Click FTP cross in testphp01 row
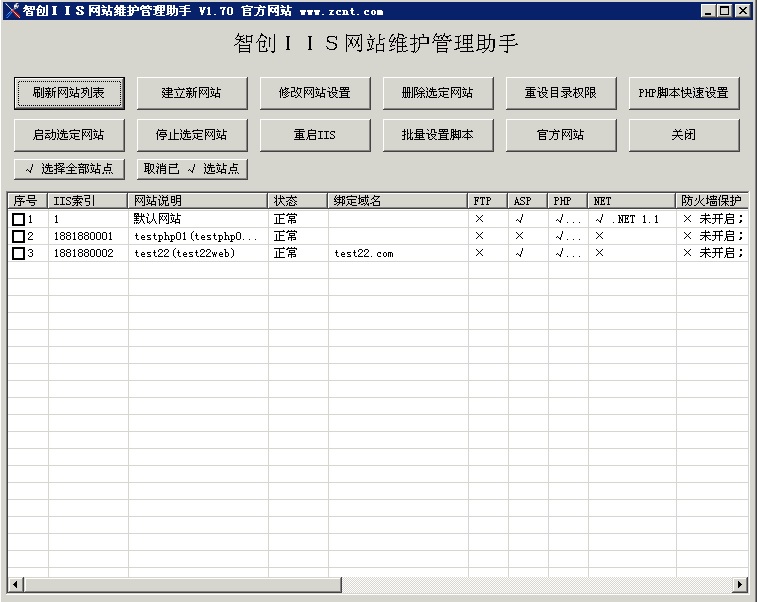 [x=479, y=236]
